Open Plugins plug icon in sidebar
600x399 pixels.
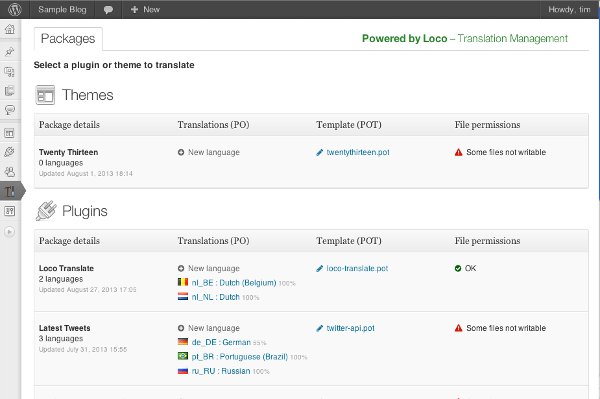[x=10, y=152]
